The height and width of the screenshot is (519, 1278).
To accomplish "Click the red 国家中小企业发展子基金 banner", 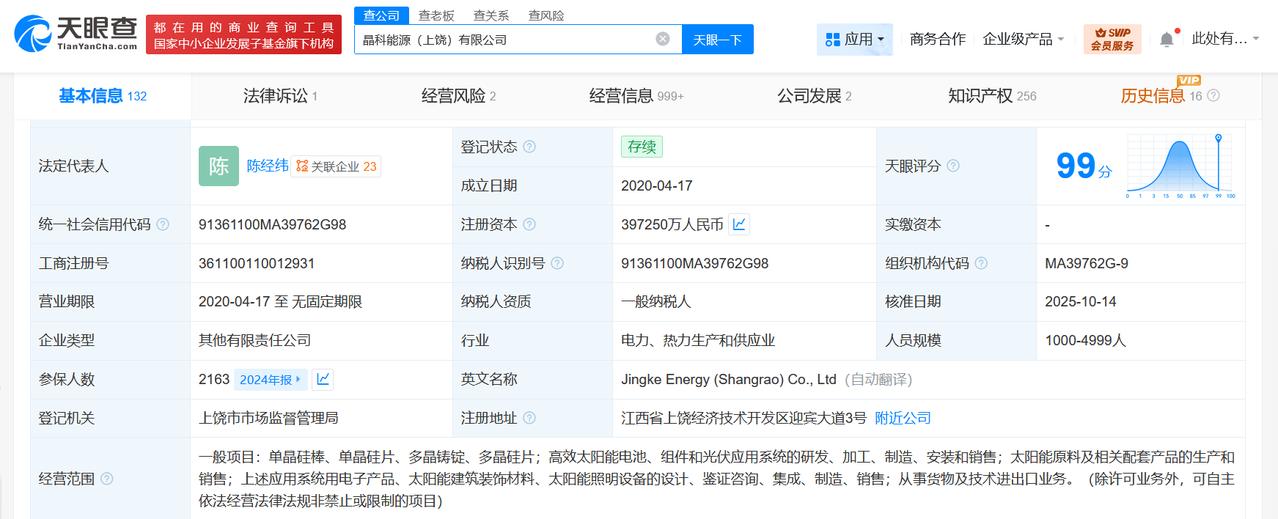I will pyautogui.click(x=245, y=34).
